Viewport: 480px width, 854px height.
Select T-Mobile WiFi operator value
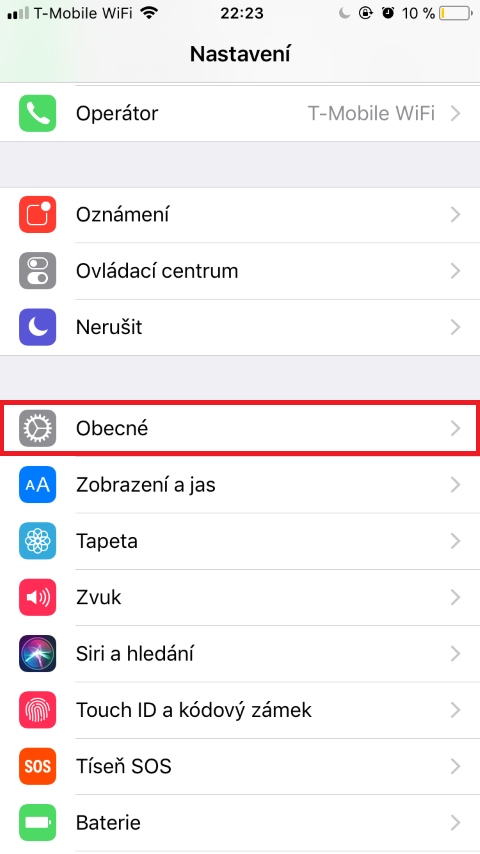click(371, 113)
